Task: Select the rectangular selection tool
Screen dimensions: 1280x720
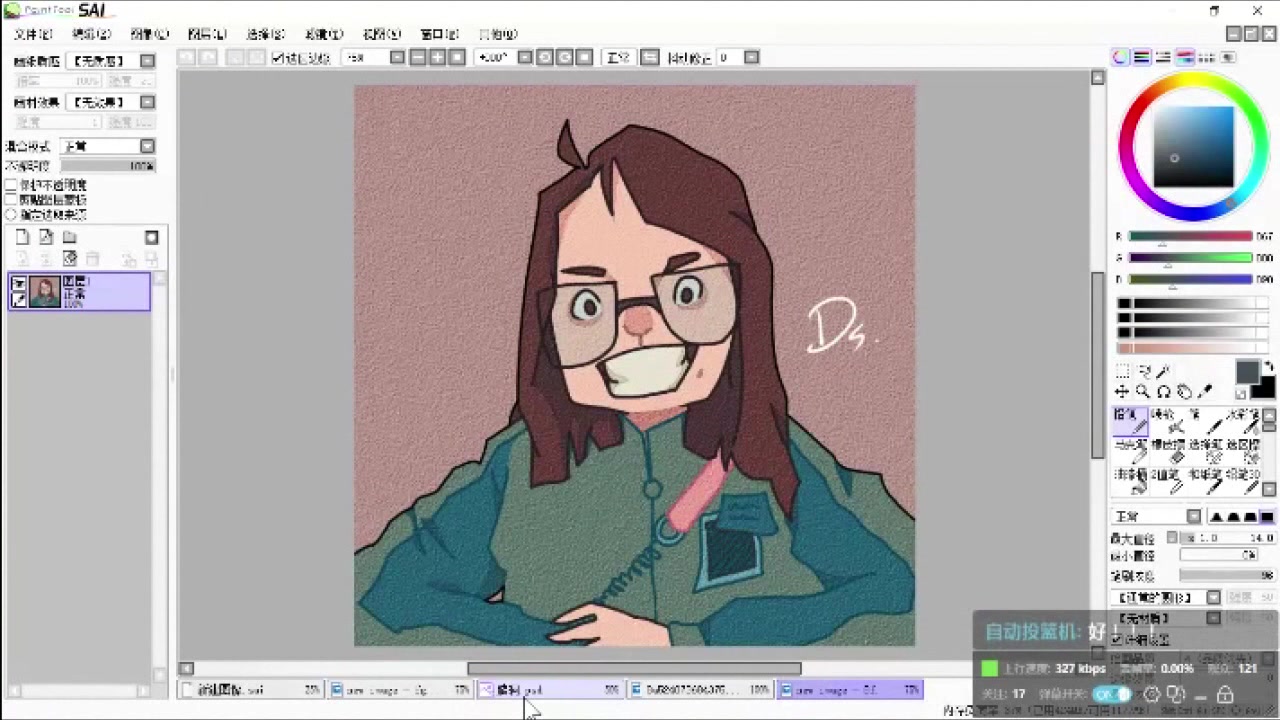Action: (x=1122, y=371)
